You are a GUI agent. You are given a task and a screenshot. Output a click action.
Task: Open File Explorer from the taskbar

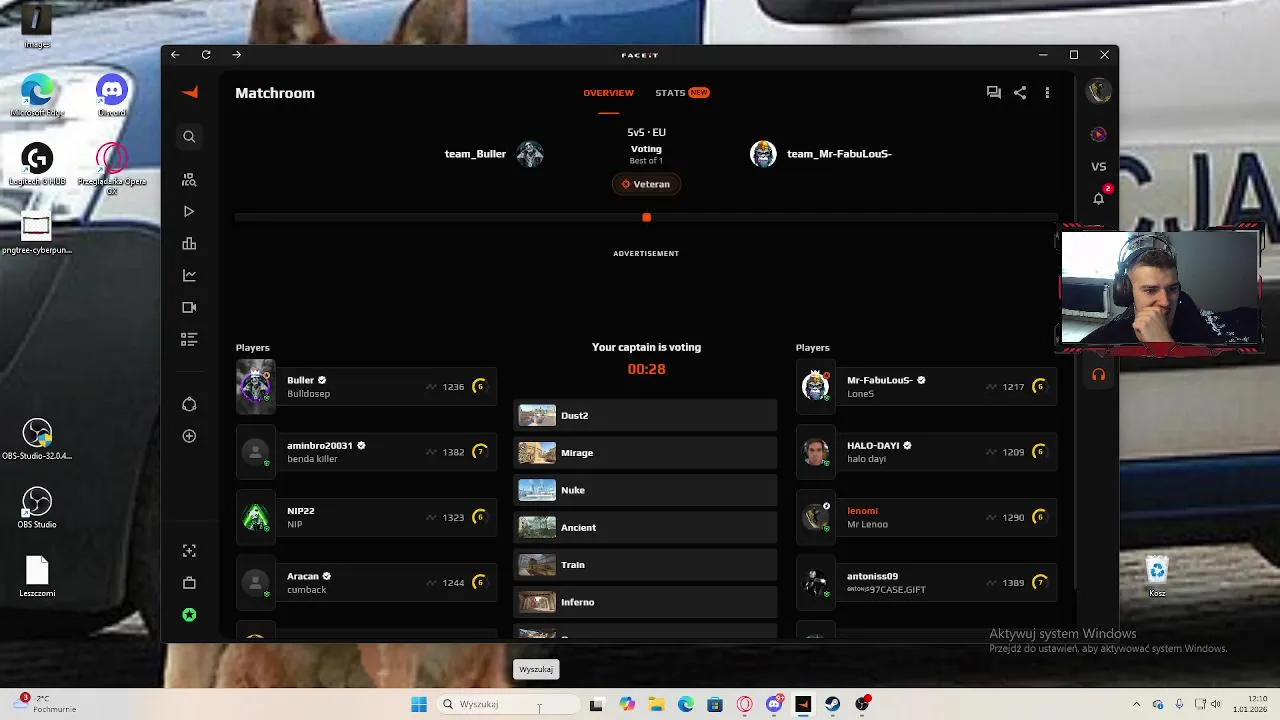click(x=656, y=704)
